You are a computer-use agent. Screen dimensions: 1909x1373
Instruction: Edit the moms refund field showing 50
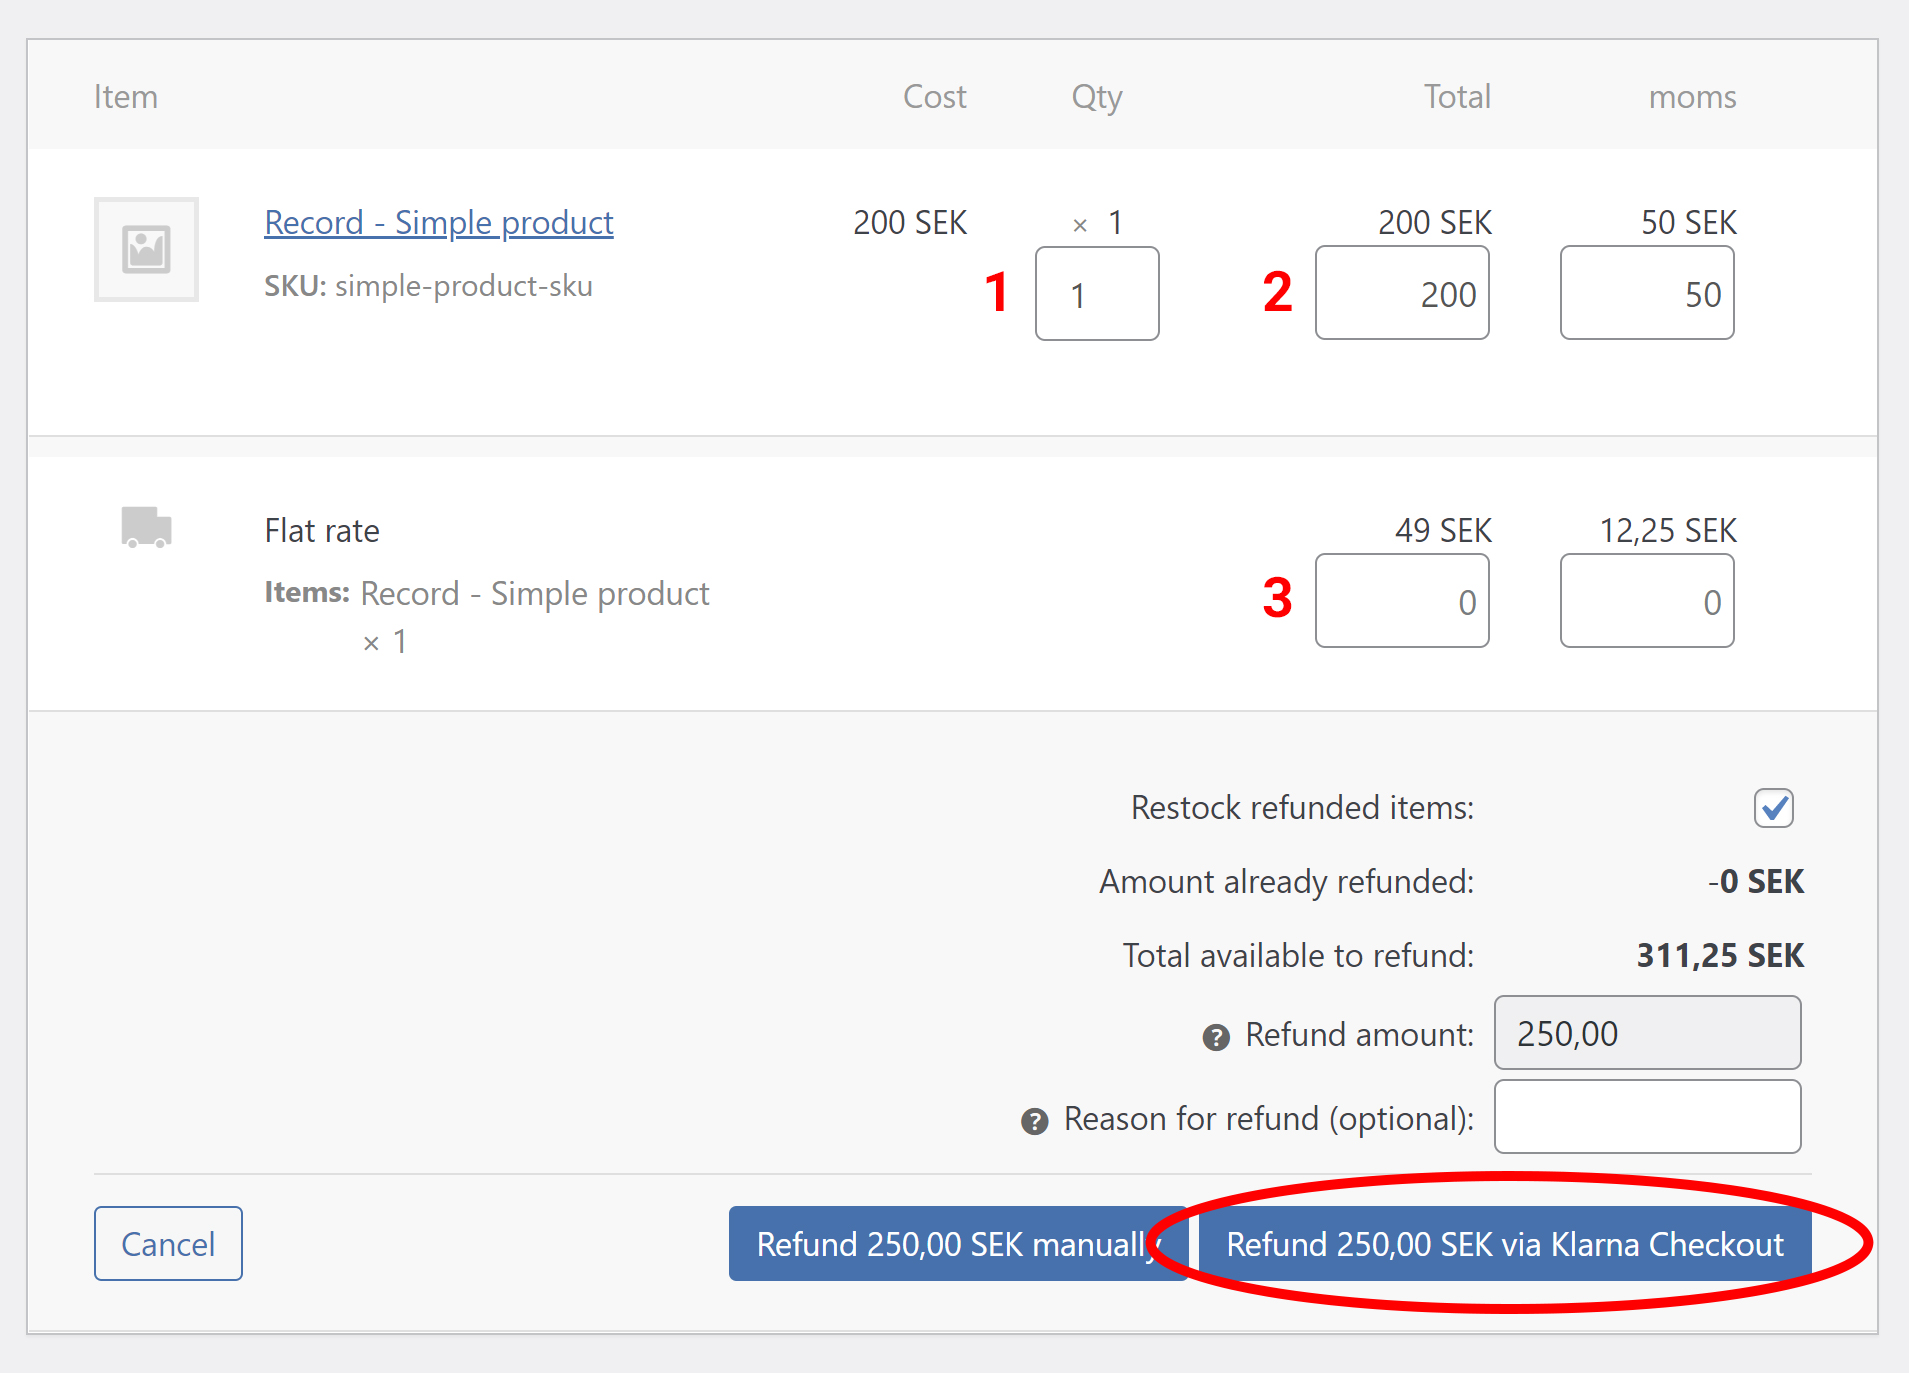(x=1645, y=293)
